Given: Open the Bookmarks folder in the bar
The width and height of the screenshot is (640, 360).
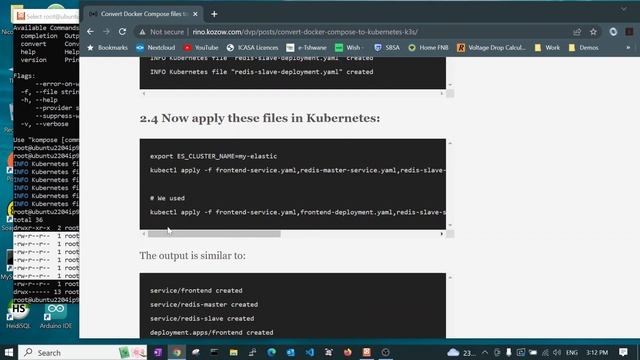Looking at the screenshot, I should tap(108, 48).
